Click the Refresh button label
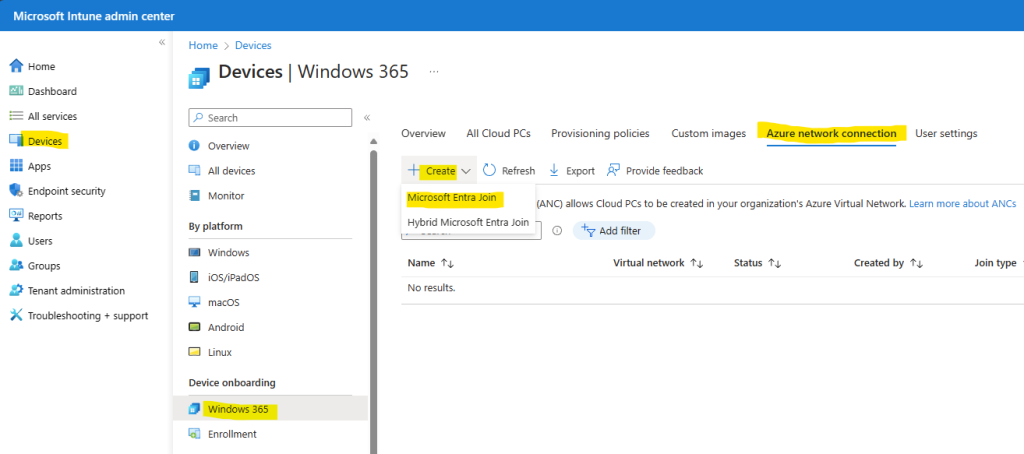This screenshot has width=1024, height=454. pyautogui.click(x=519, y=171)
